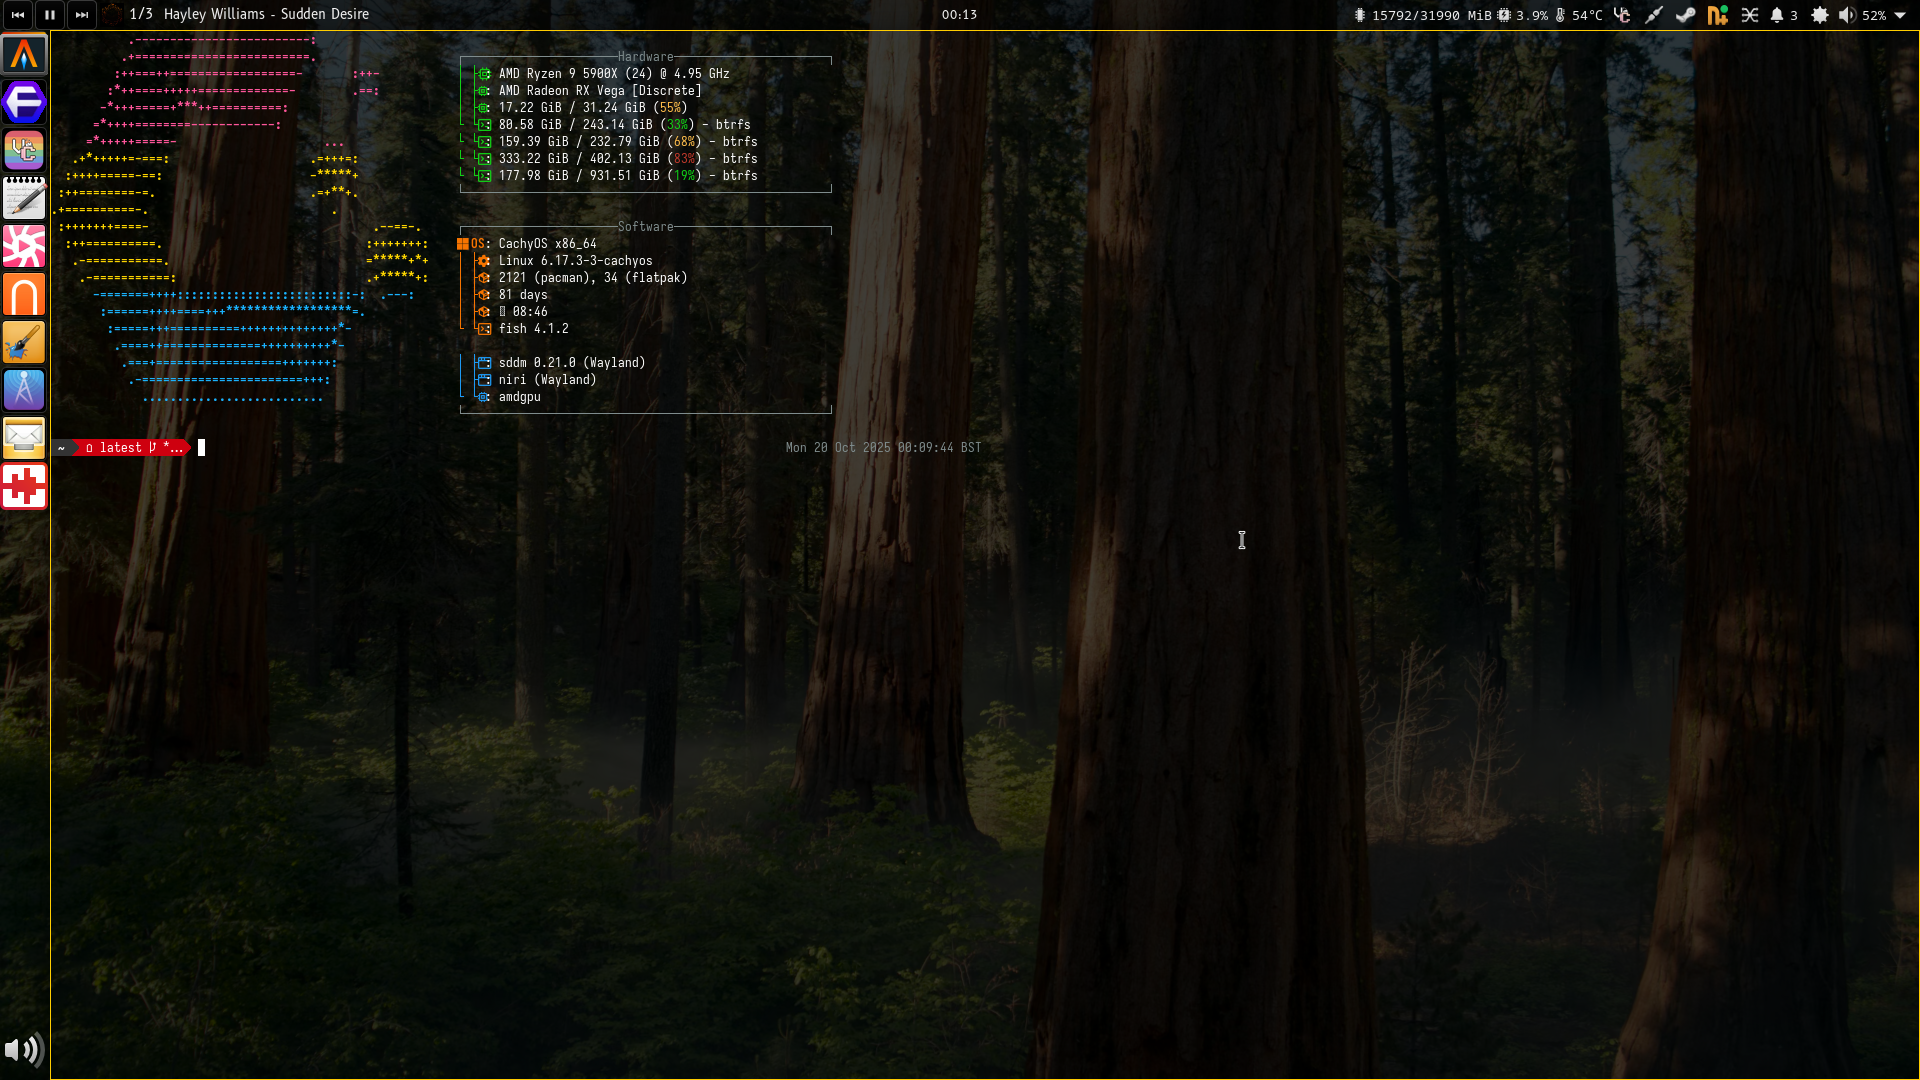Screen dimensions: 1920x1080
Task: Open the Krita paintbrush dock icon
Action: pyautogui.click(x=24, y=342)
